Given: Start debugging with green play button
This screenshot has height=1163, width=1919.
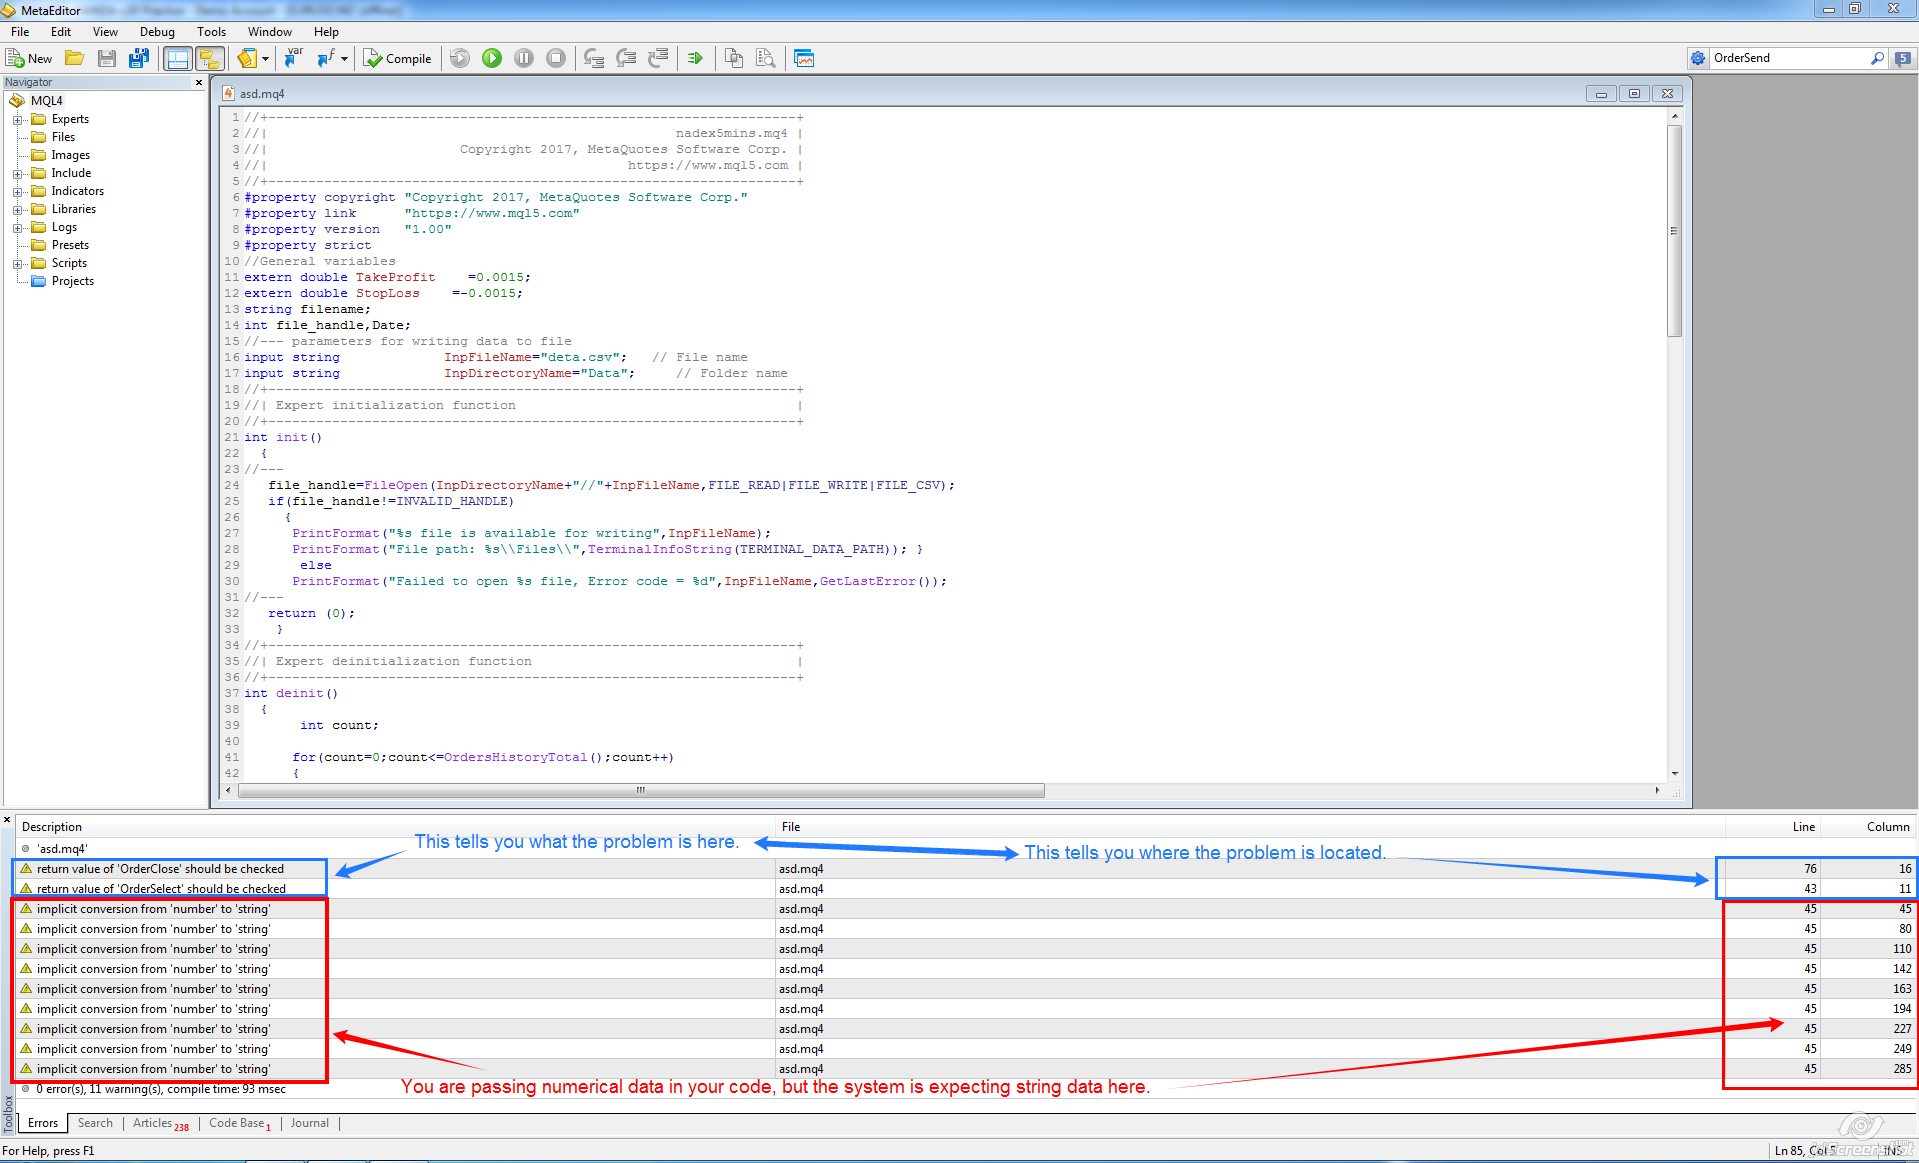Looking at the screenshot, I should [492, 58].
